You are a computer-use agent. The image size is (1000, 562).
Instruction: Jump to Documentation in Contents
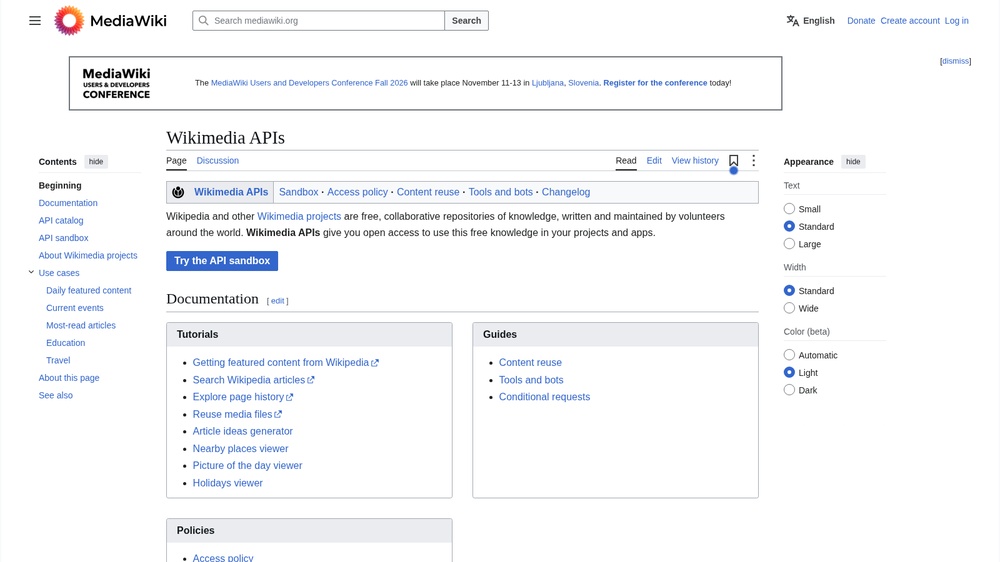click(68, 203)
